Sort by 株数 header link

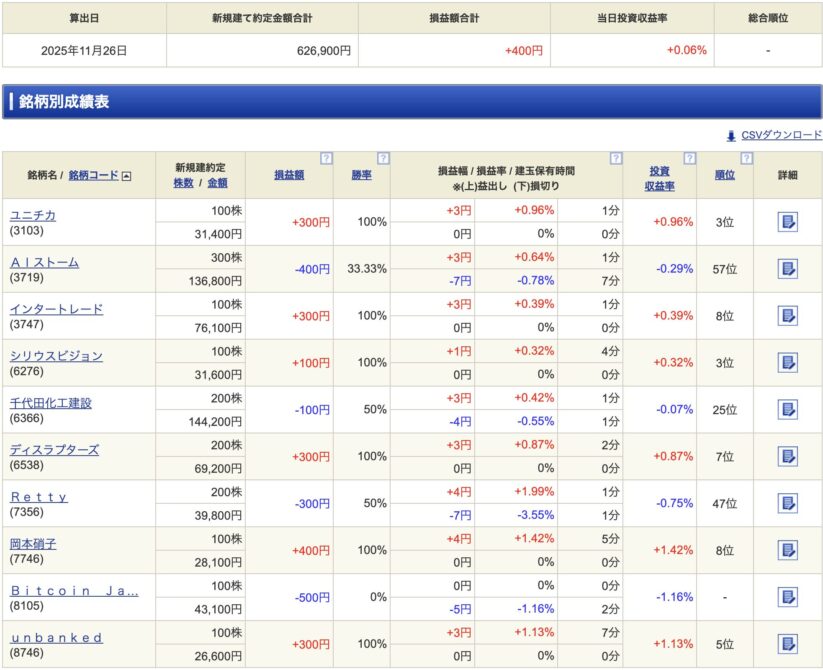(183, 183)
